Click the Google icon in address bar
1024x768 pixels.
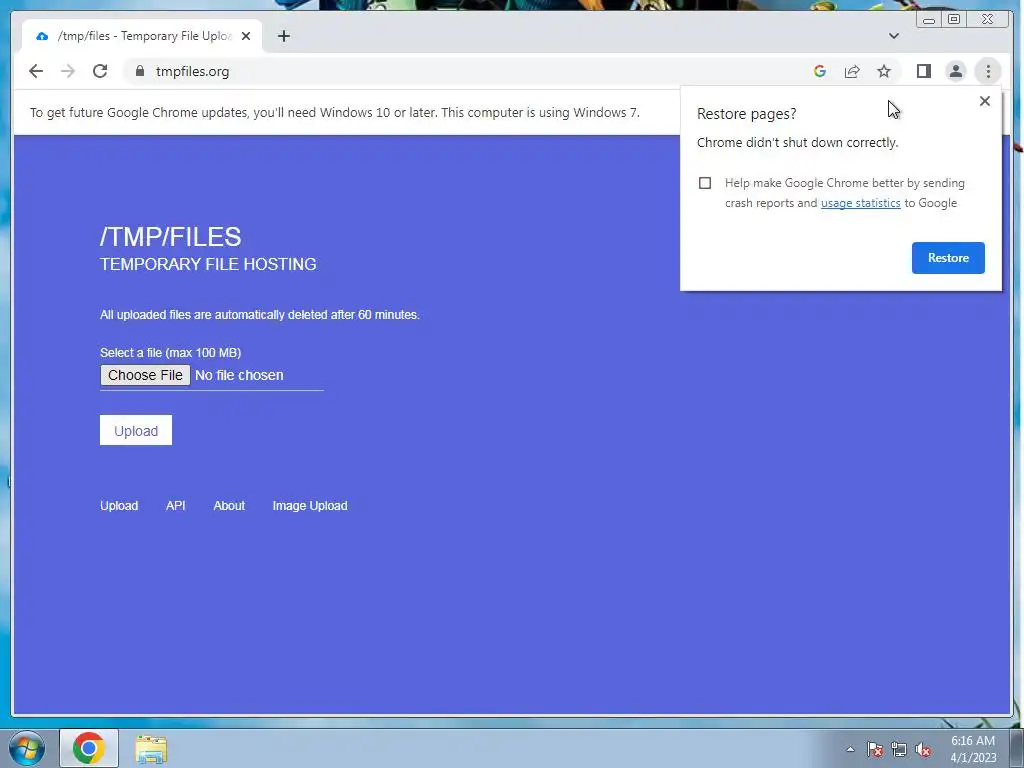tap(820, 71)
